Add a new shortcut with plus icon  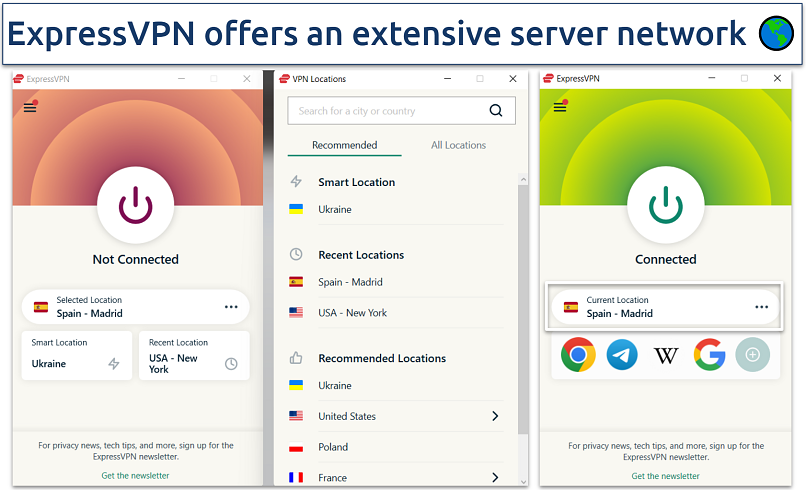[753, 355]
